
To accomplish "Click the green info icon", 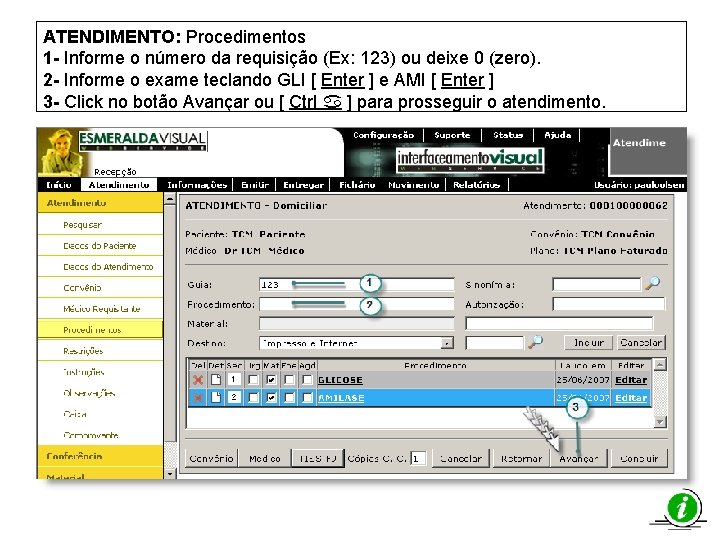I will coord(684,509).
